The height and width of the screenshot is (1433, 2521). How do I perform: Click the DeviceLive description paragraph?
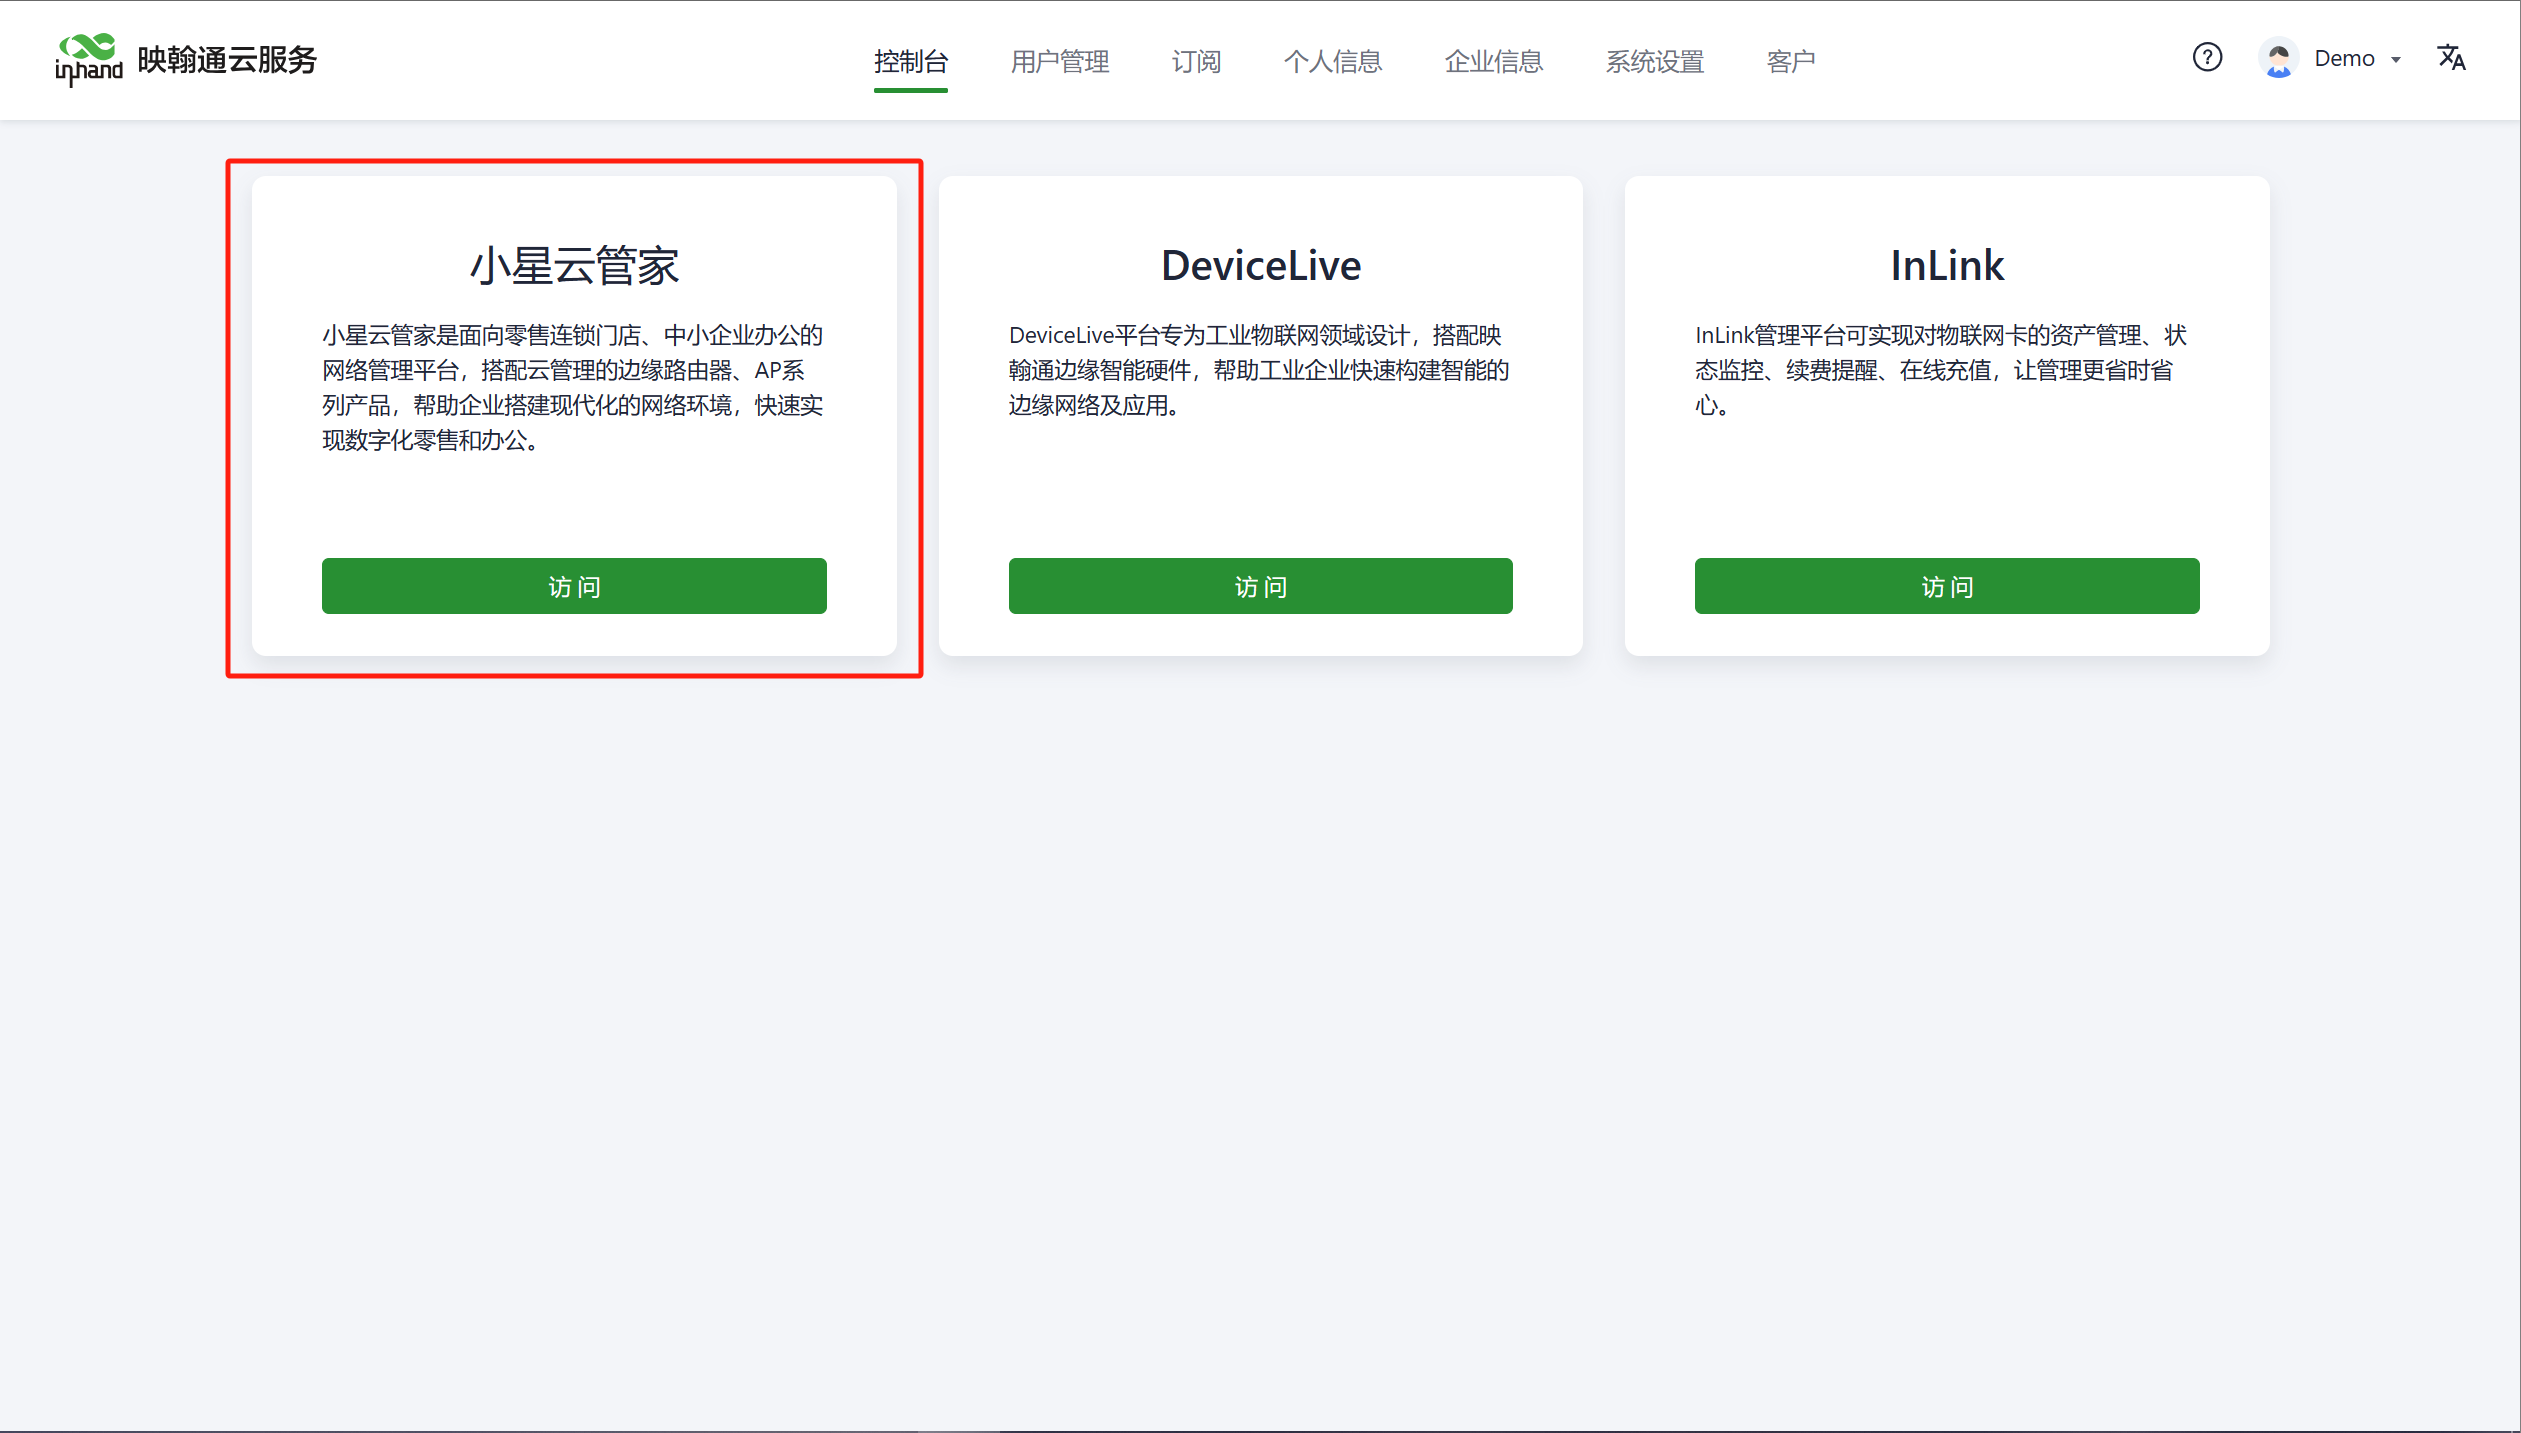[1260, 370]
